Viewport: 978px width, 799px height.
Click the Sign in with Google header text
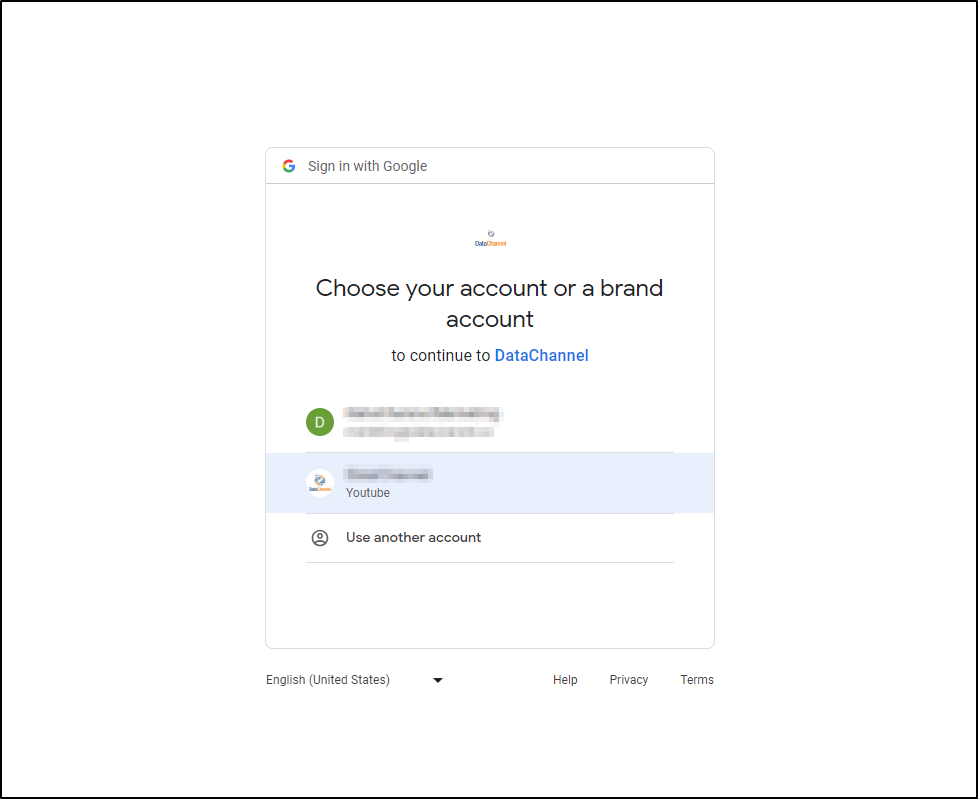[367, 166]
